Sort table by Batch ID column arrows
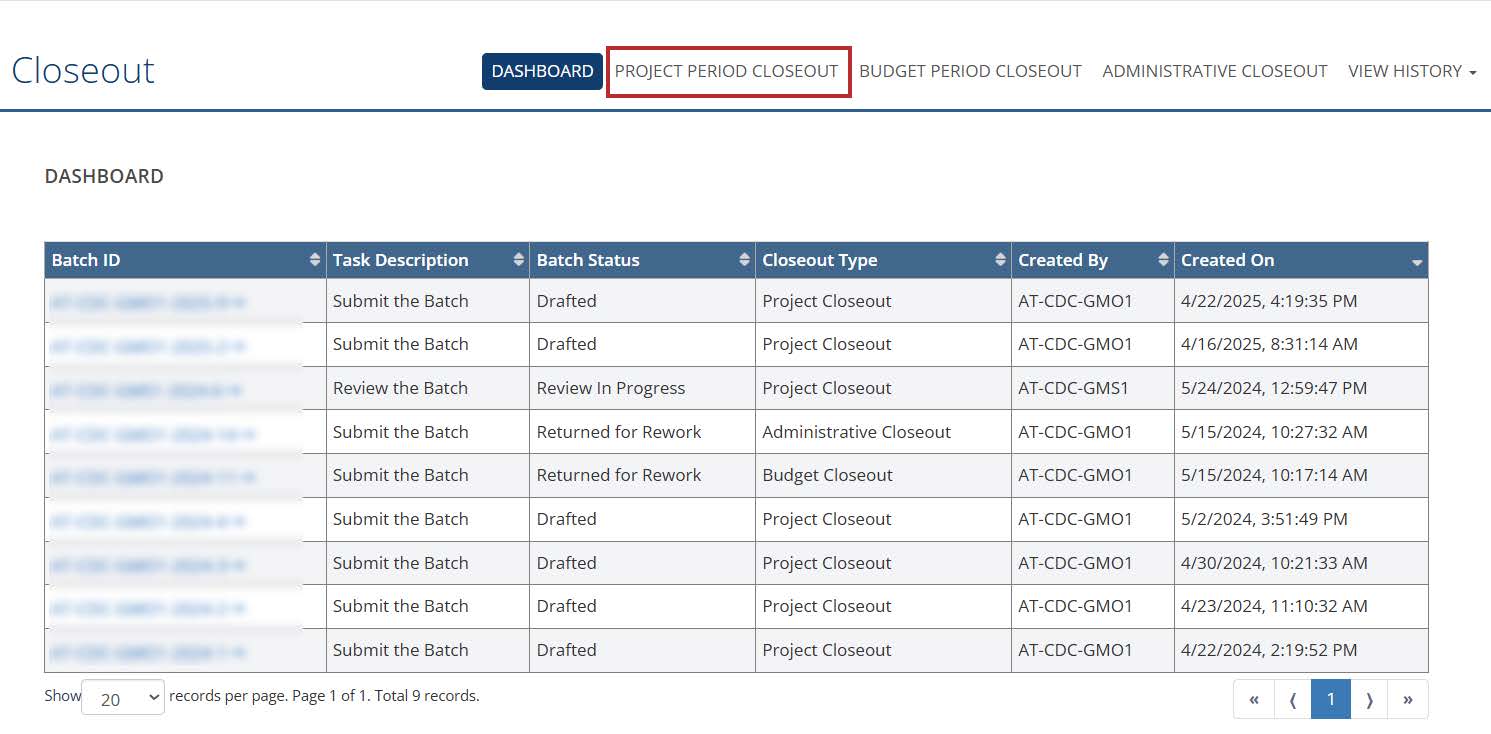The height and width of the screenshot is (734, 1491). pos(315,260)
